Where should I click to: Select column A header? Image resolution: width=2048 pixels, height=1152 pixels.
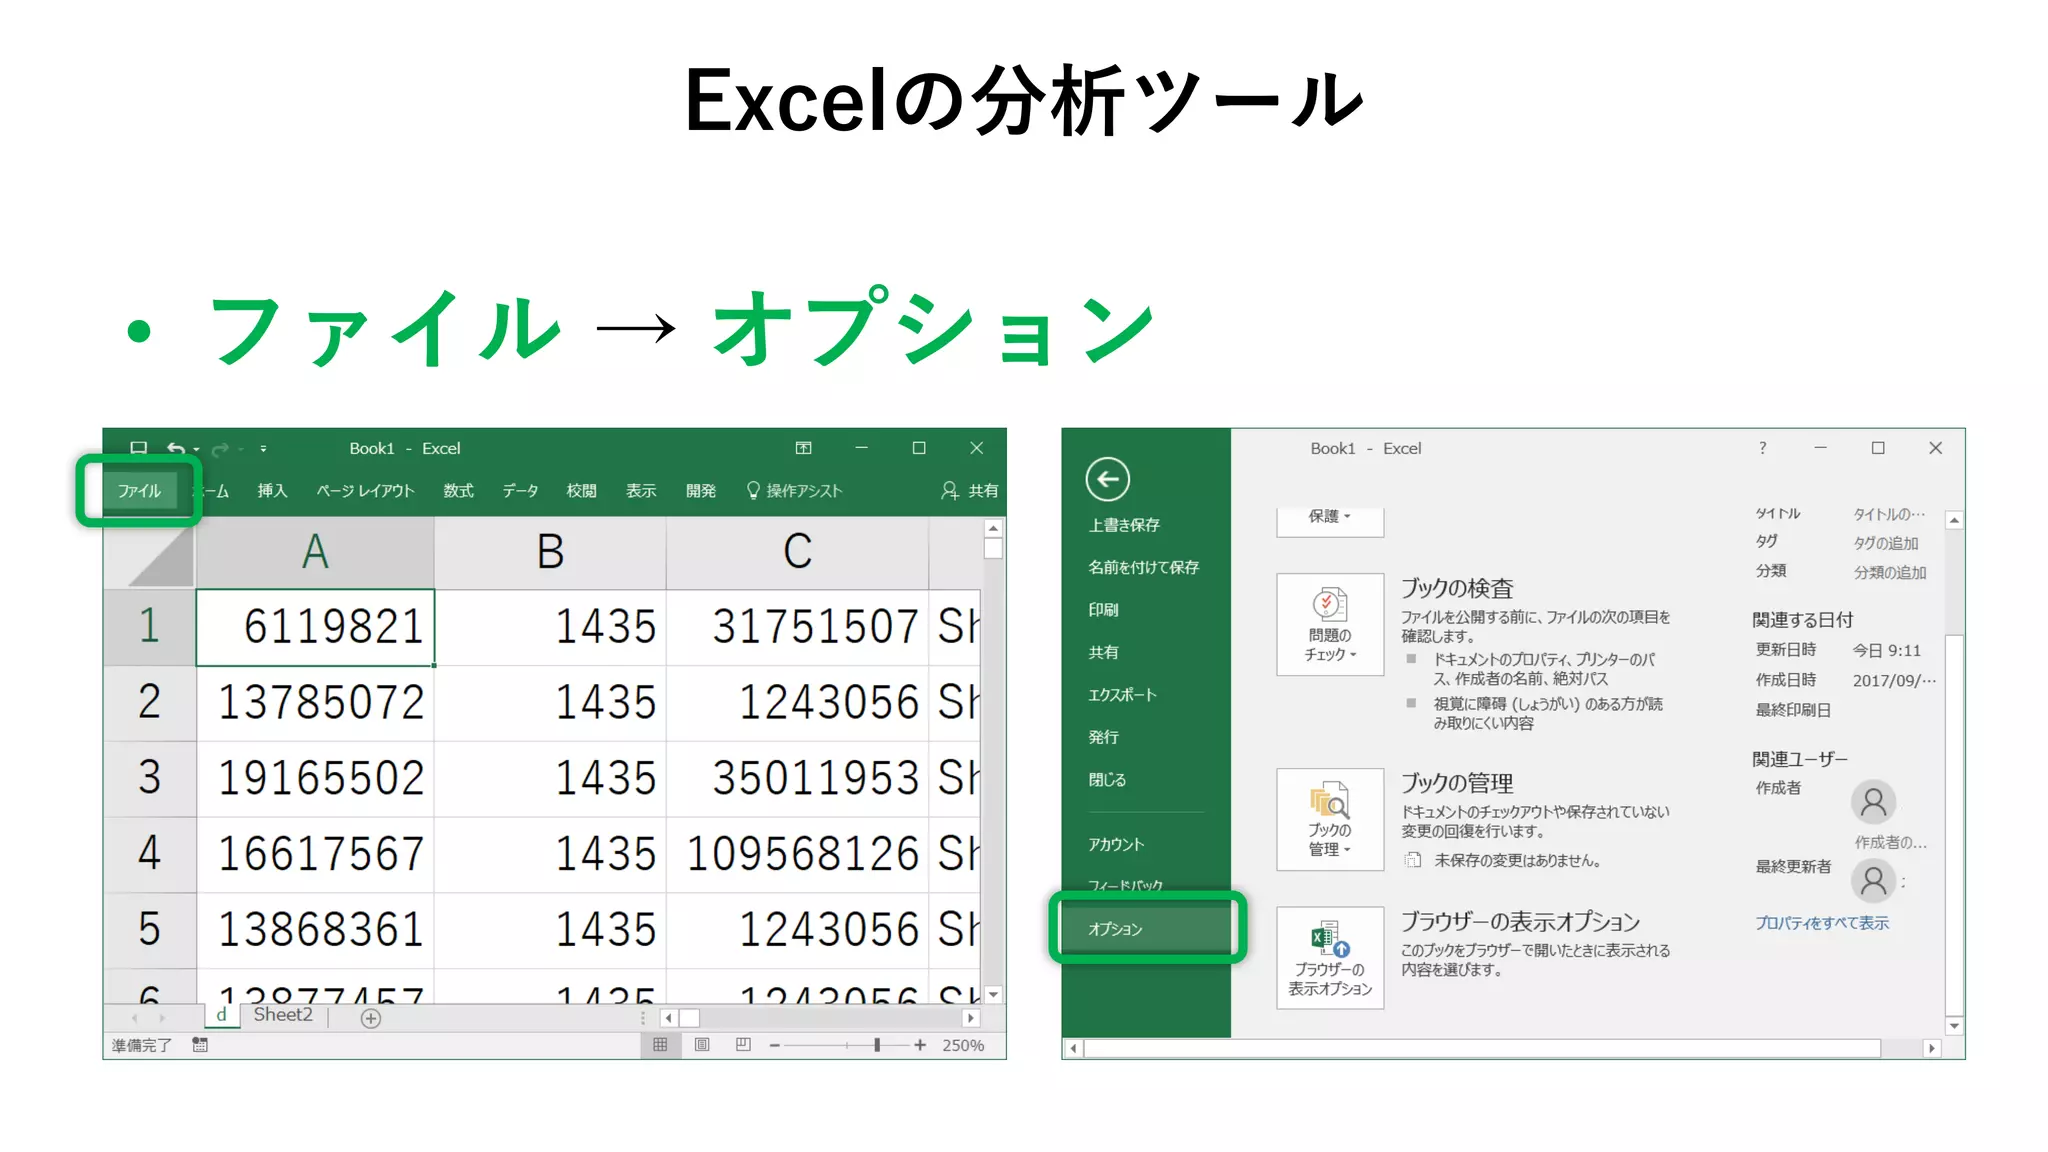pos(315,551)
